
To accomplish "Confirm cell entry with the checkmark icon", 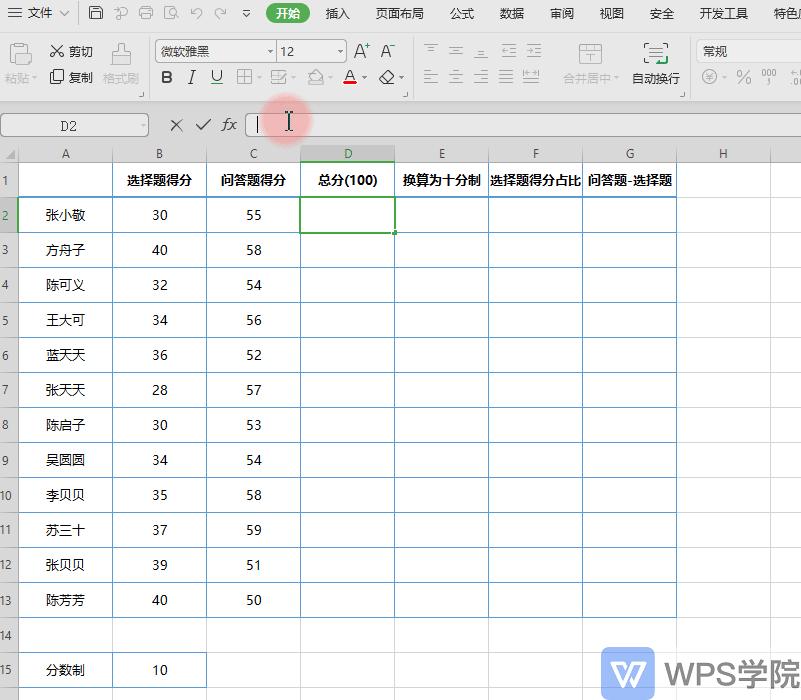I will 203,122.
